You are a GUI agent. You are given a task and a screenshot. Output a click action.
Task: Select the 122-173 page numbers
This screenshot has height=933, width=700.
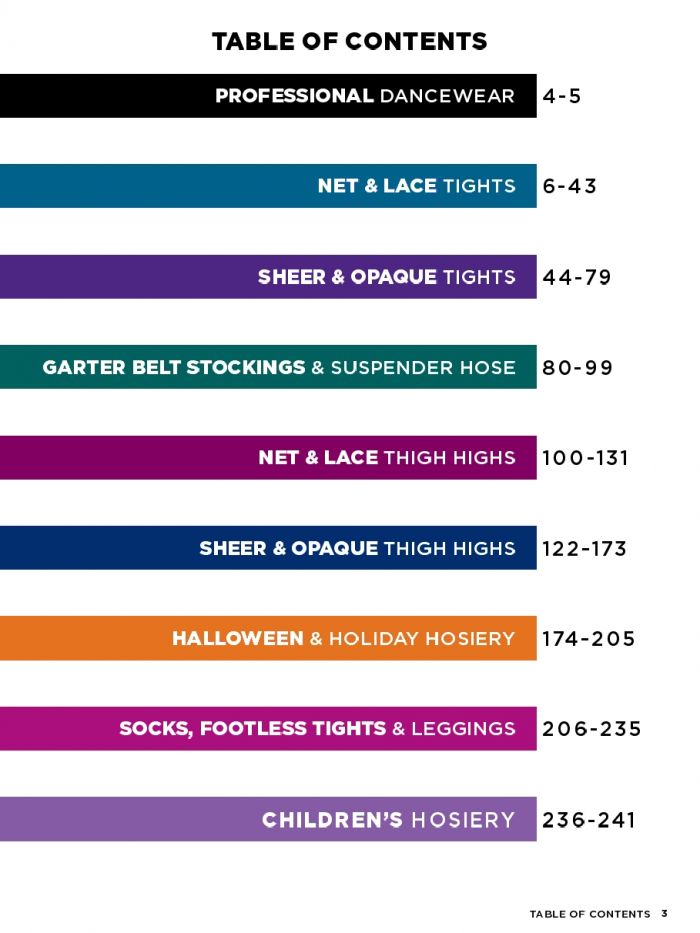click(584, 548)
